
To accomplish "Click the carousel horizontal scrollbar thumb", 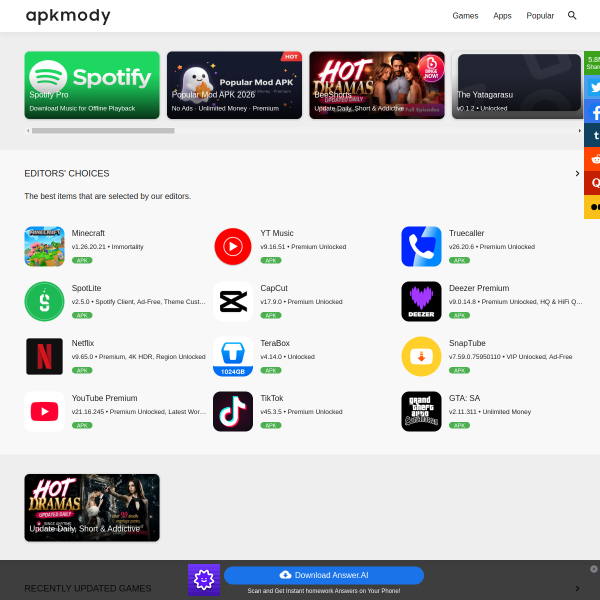I will pos(103,131).
